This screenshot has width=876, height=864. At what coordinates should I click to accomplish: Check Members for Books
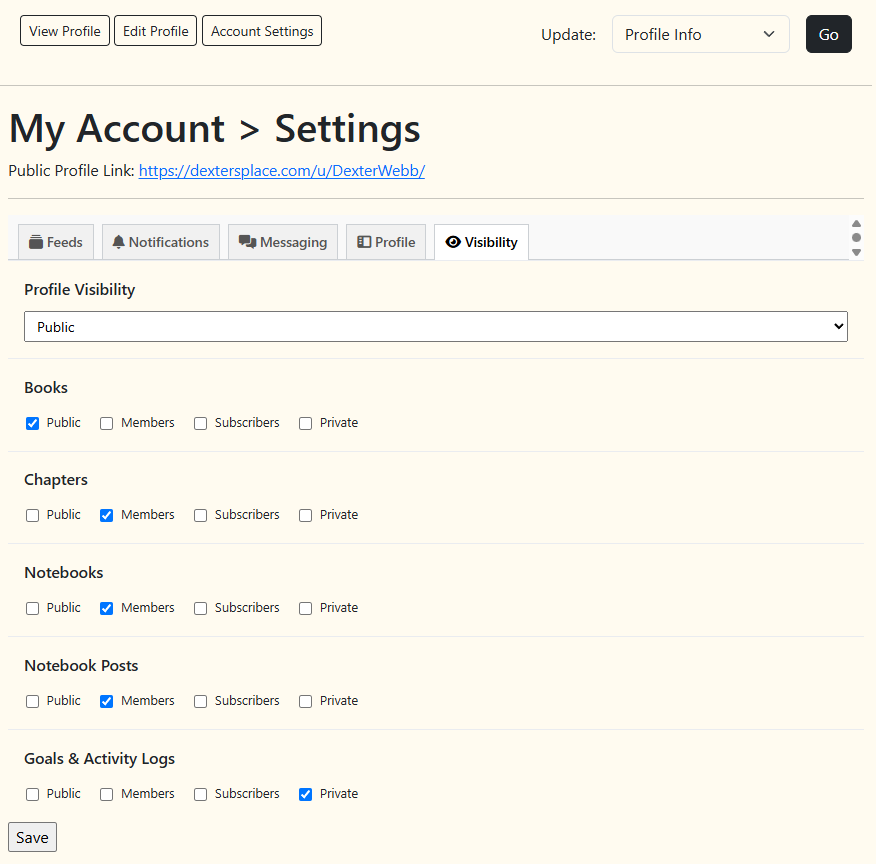point(107,423)
